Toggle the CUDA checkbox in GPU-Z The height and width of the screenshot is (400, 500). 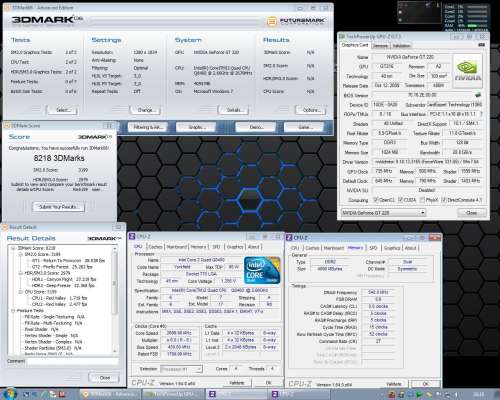click(x=400, y=200)
